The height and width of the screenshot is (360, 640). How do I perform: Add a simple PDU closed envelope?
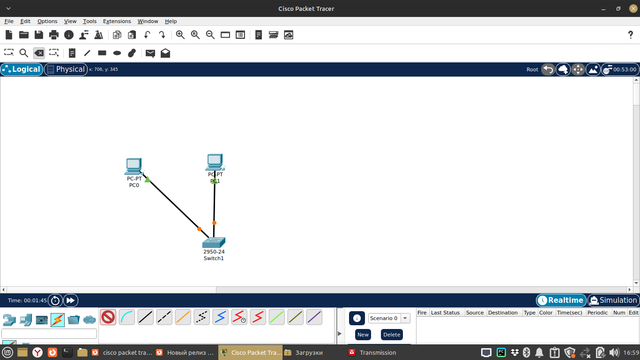150,53
